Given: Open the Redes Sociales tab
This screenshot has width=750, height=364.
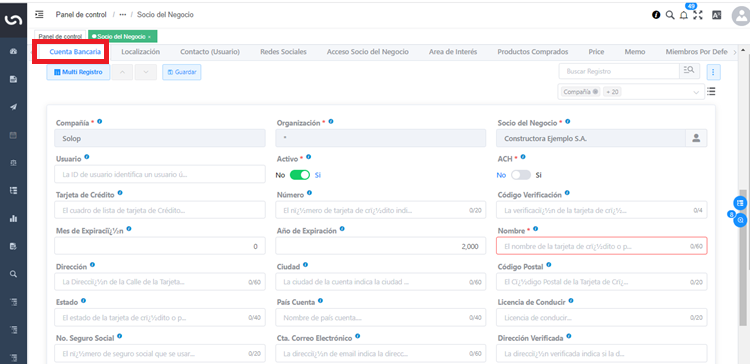Looking at the screenshot, I should 283,52.
